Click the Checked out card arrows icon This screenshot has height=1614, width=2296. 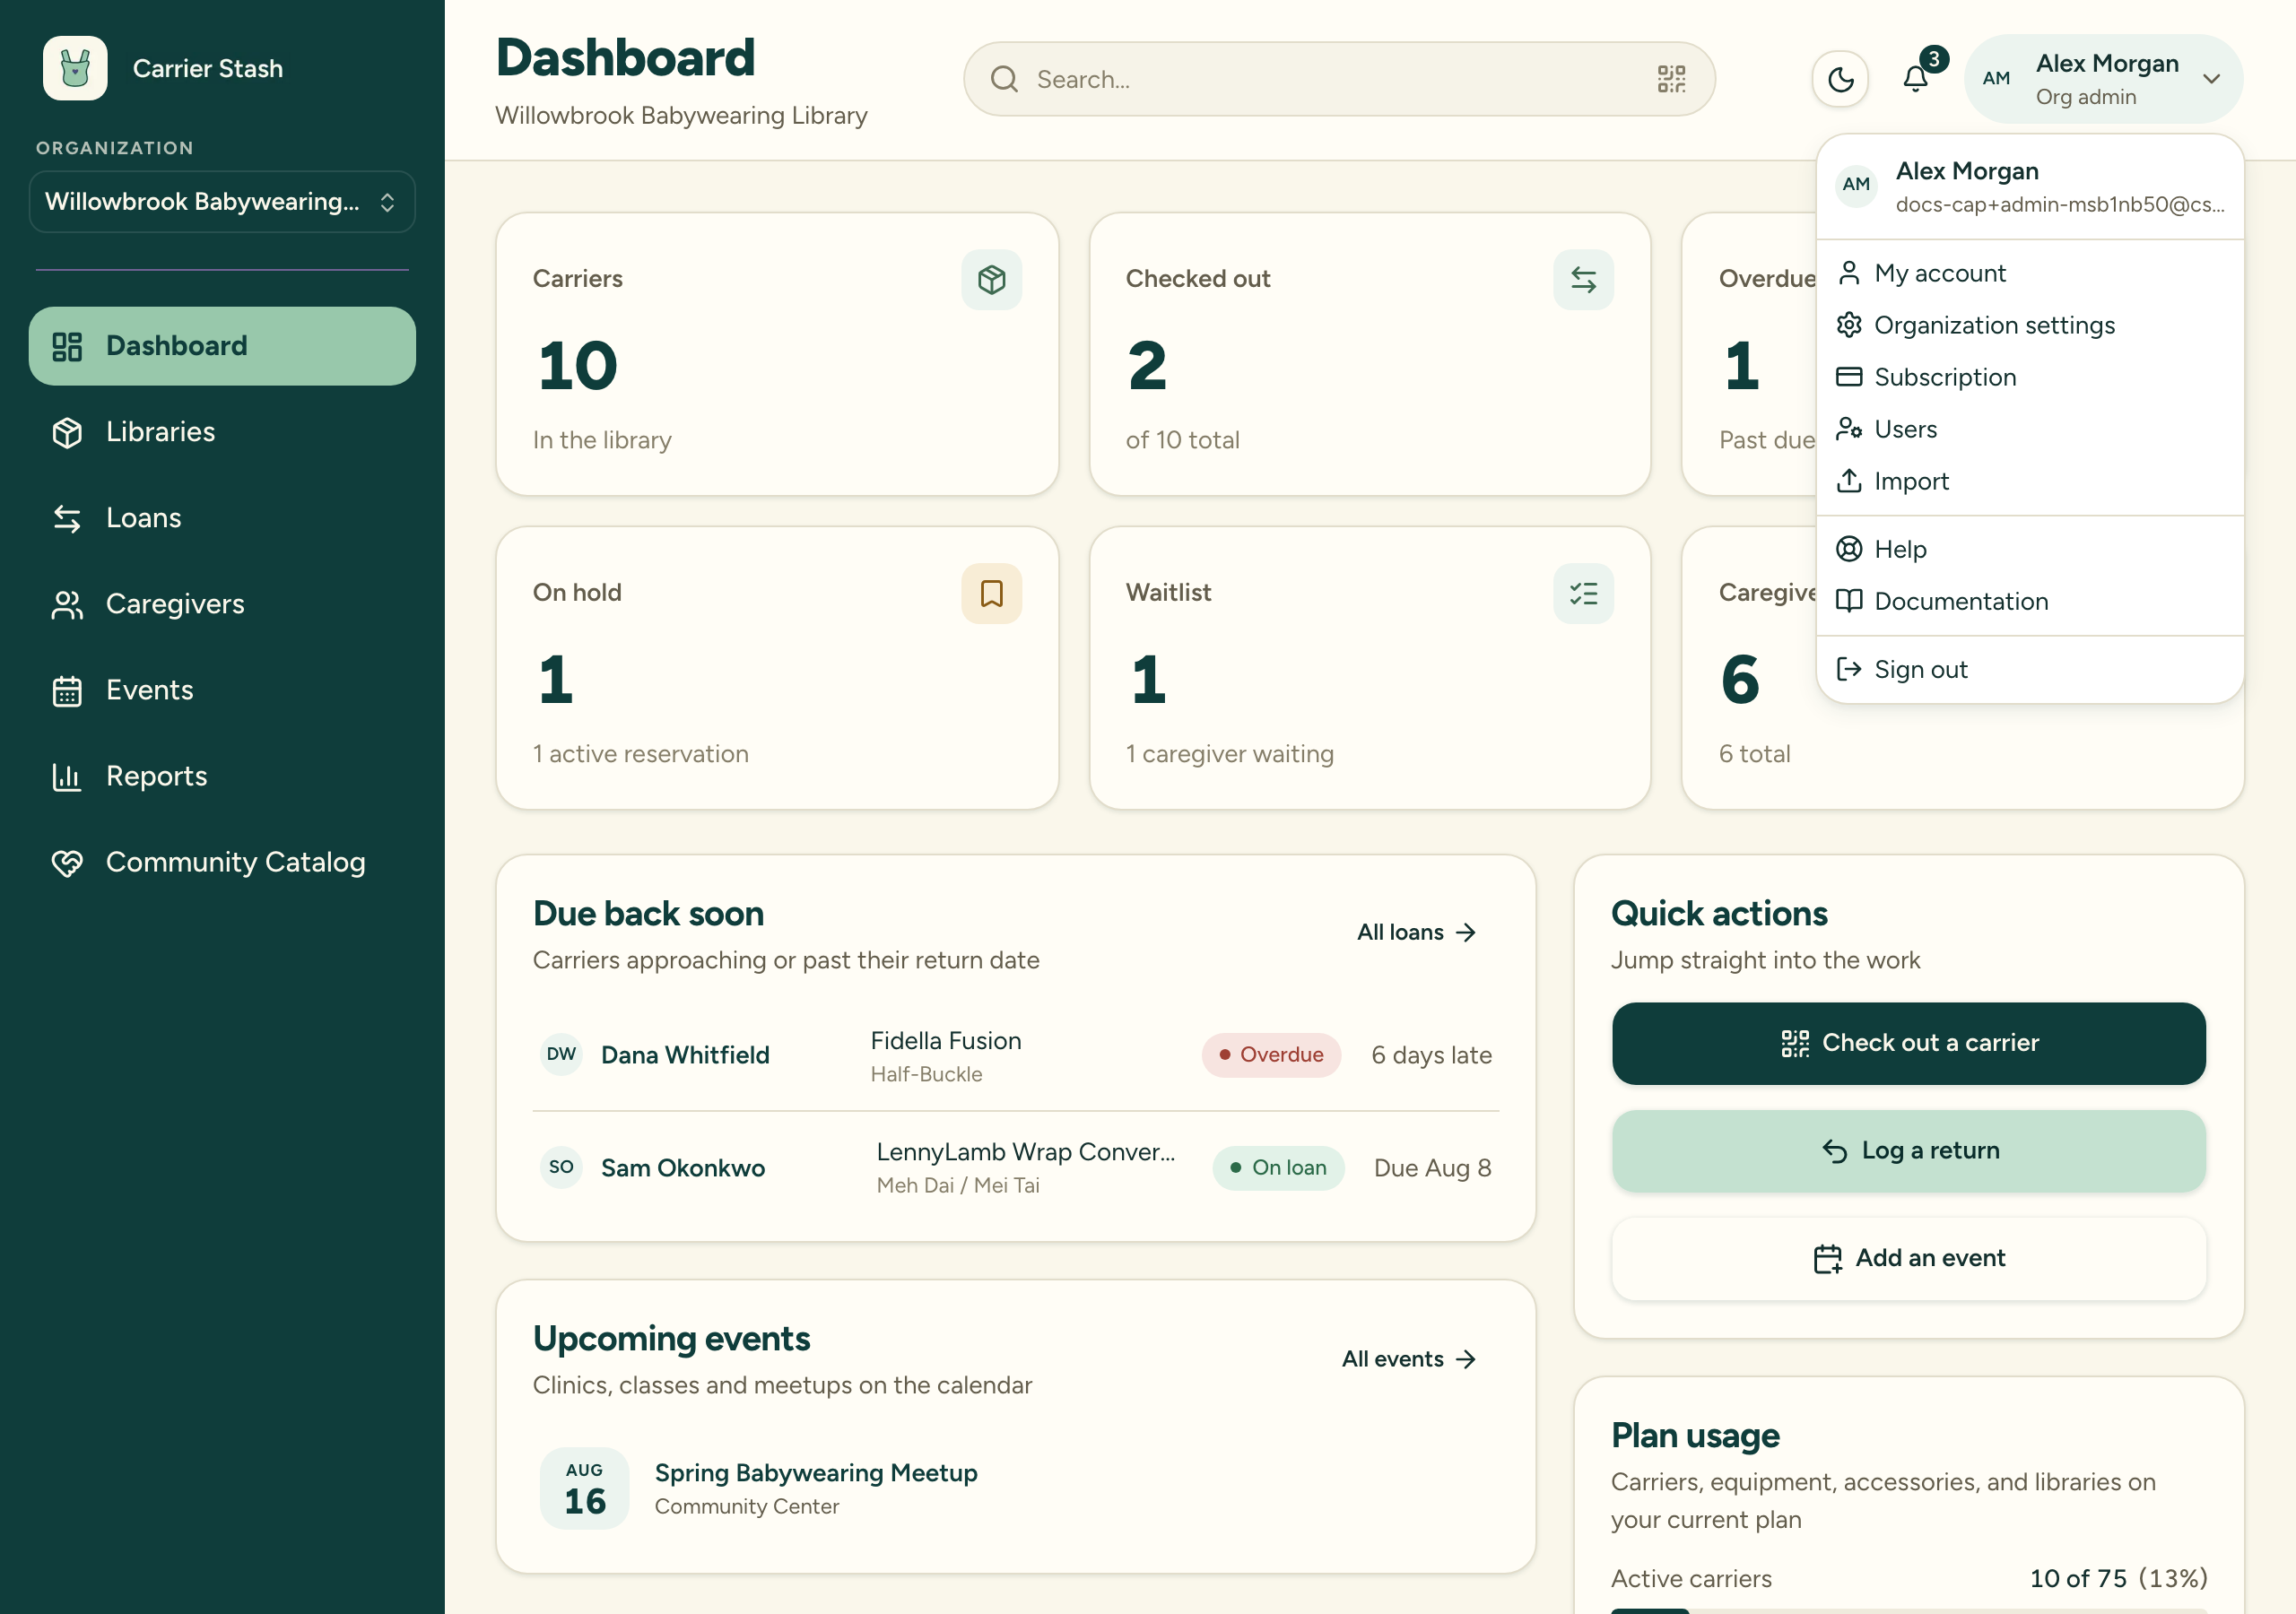pyautogui.click(x=1583, y=280)
